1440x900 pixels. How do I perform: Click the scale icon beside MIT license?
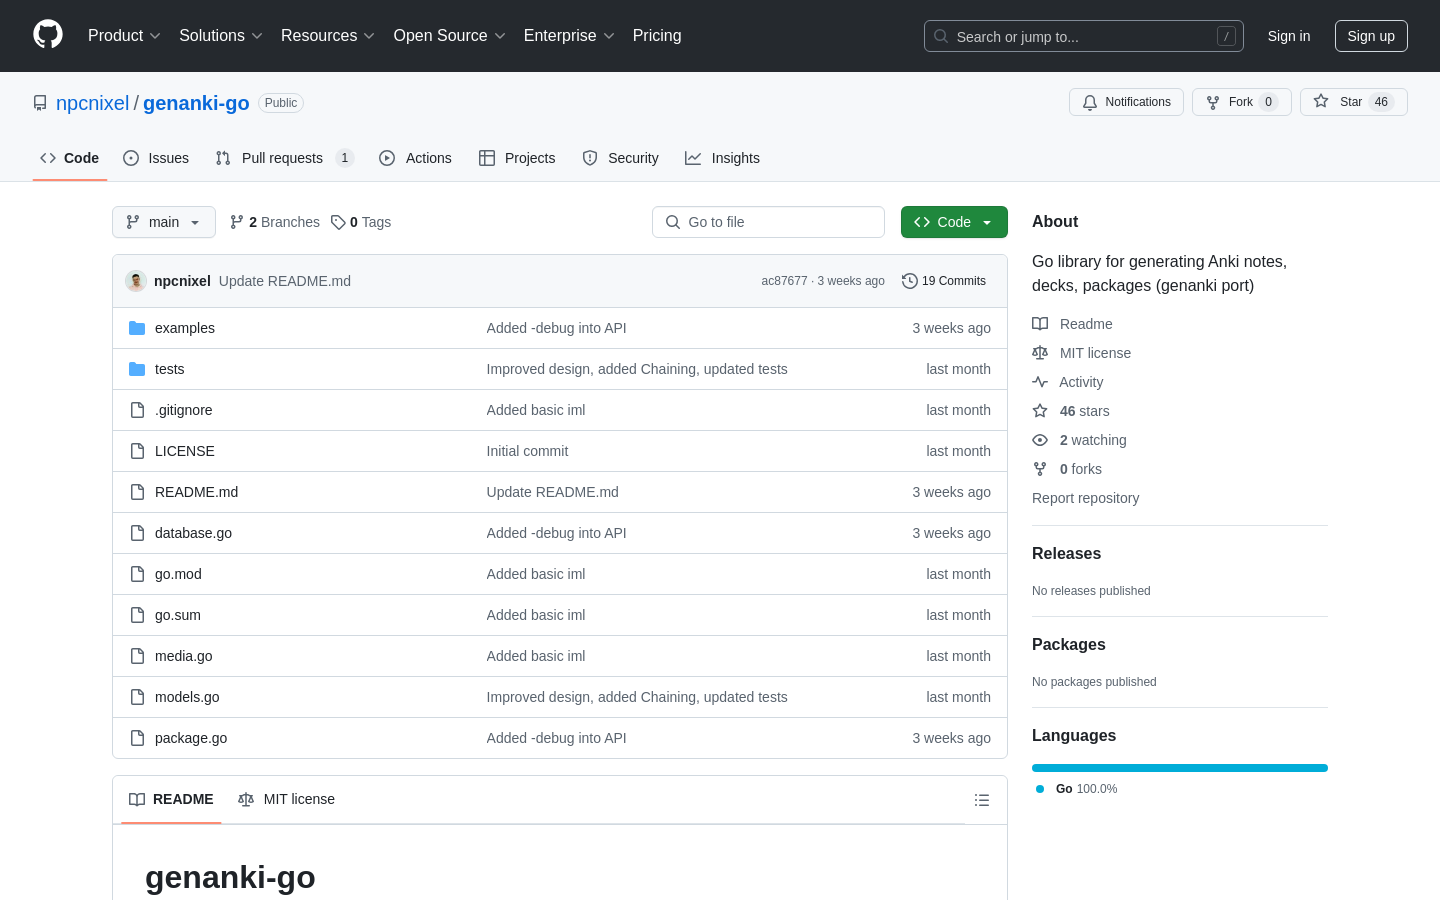(x=1040, y=353)
